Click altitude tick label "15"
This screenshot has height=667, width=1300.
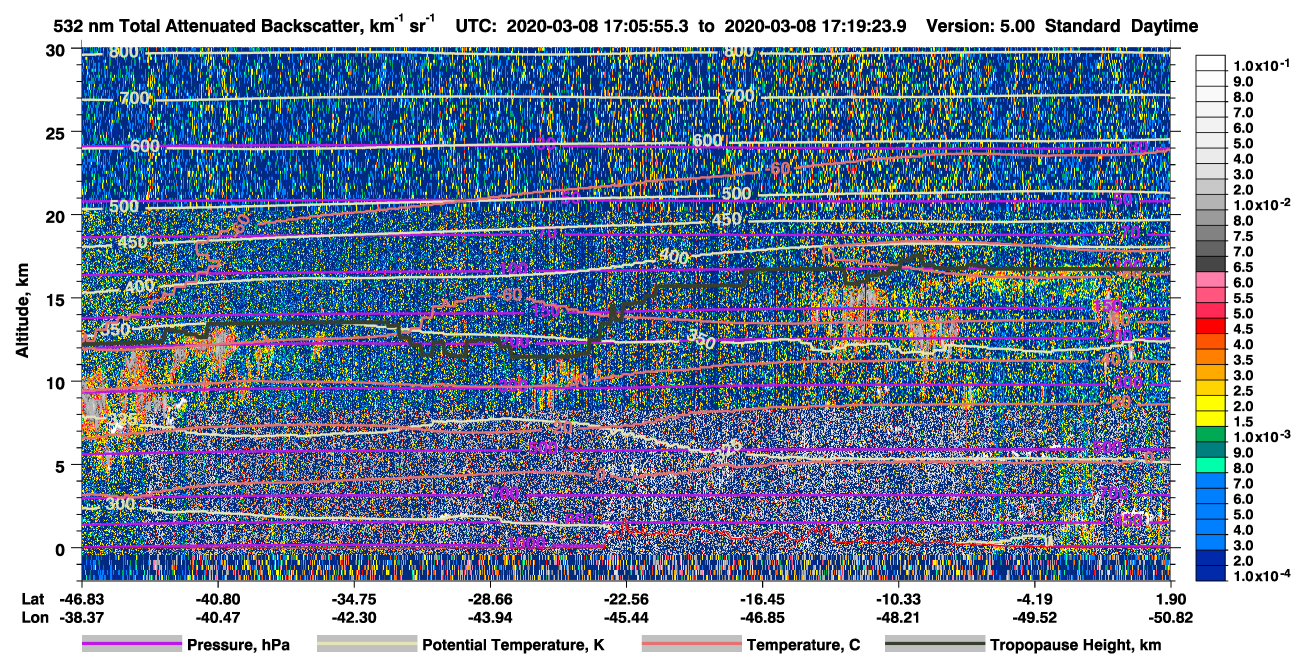tap(57, 299)
